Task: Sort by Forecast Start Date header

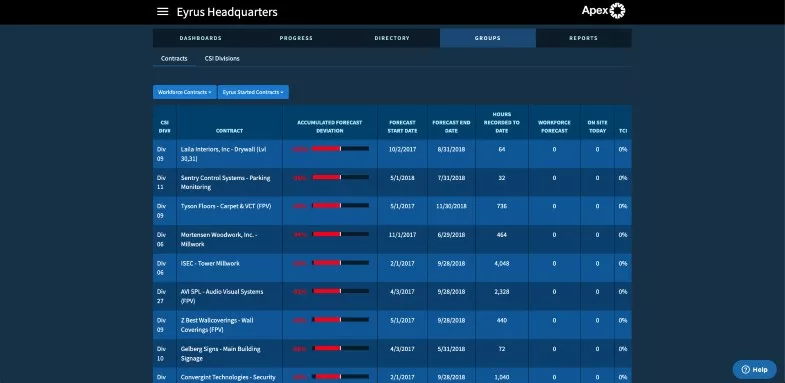Action: pos(402,127)
